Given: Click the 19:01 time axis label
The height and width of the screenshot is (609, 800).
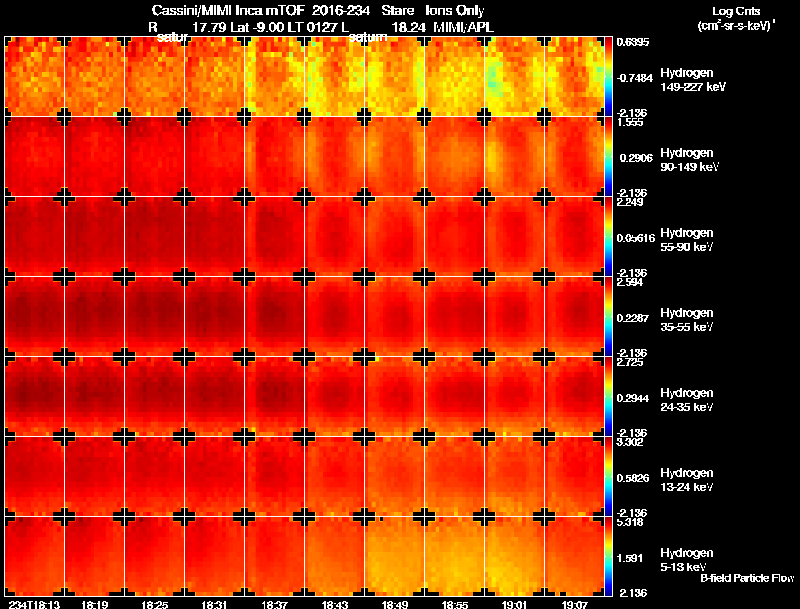Looking at the screenshot, I should [x=514, y=604].
